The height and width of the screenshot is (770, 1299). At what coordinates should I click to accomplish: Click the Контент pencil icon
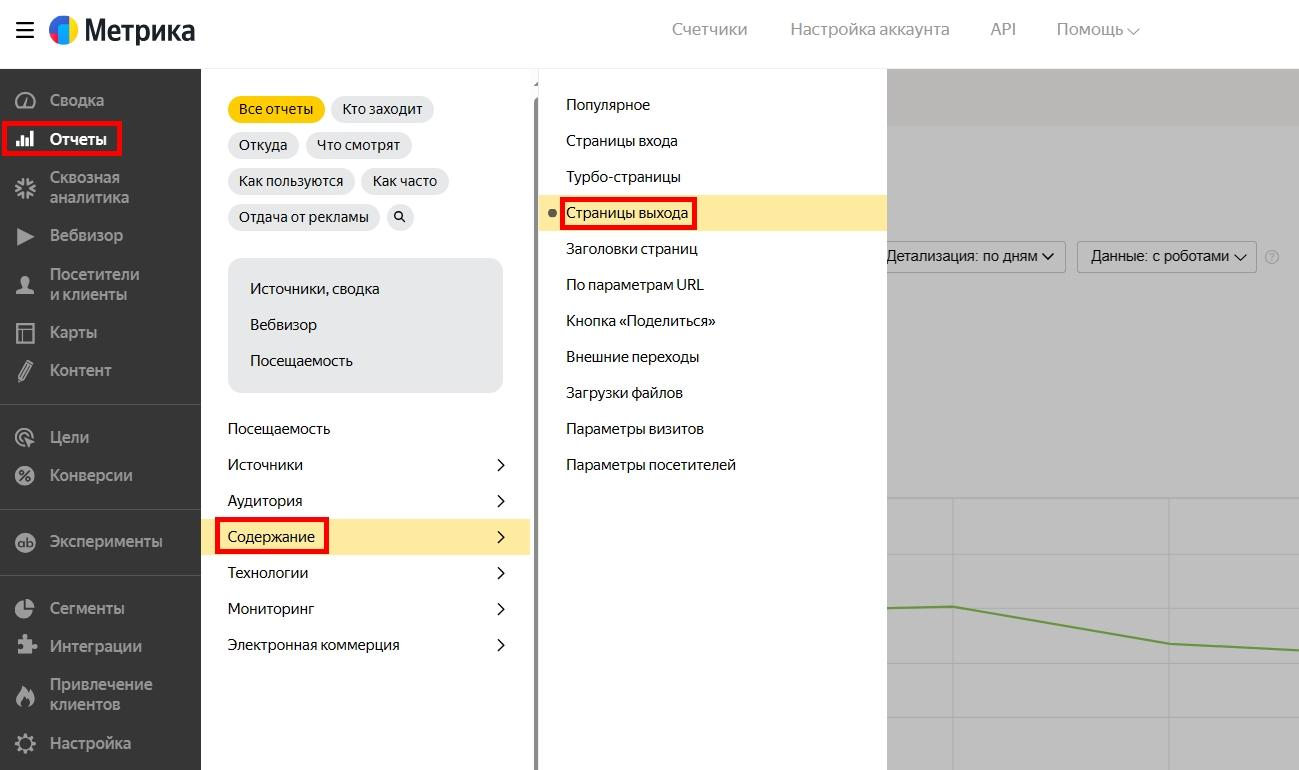(26, 371)
